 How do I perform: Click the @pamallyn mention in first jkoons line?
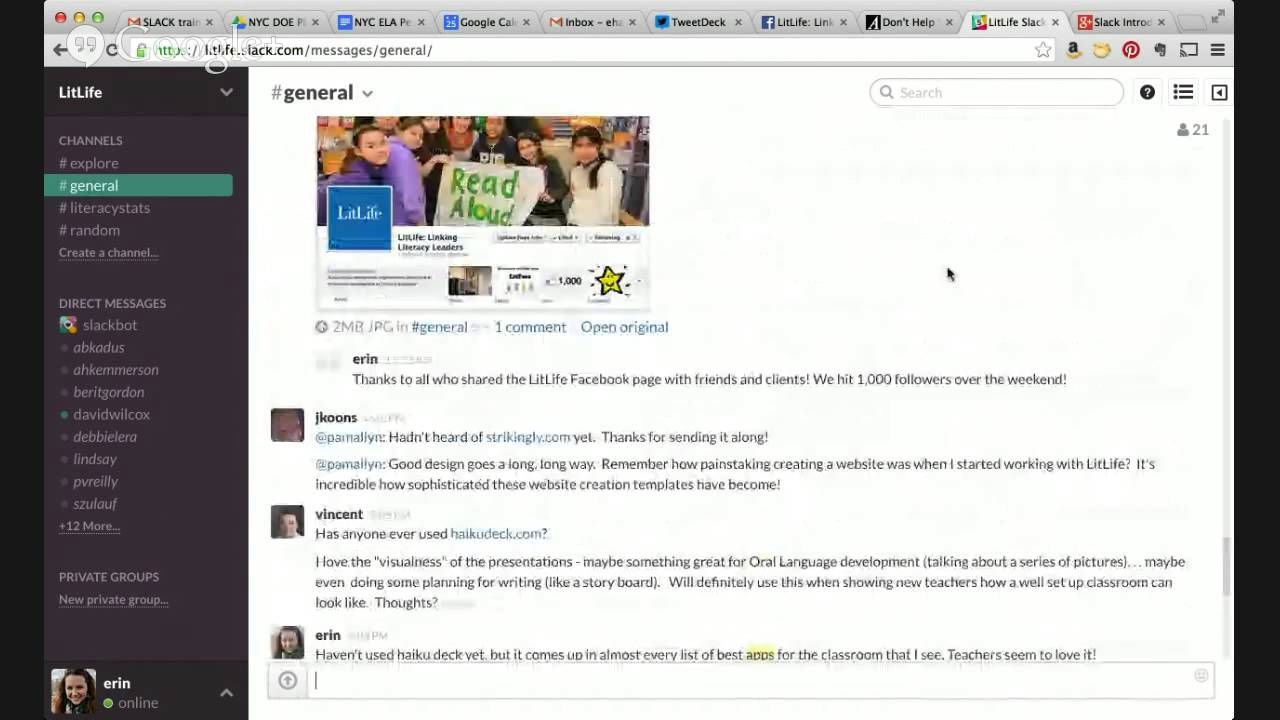pyautogui.click(x=349, y=437)
